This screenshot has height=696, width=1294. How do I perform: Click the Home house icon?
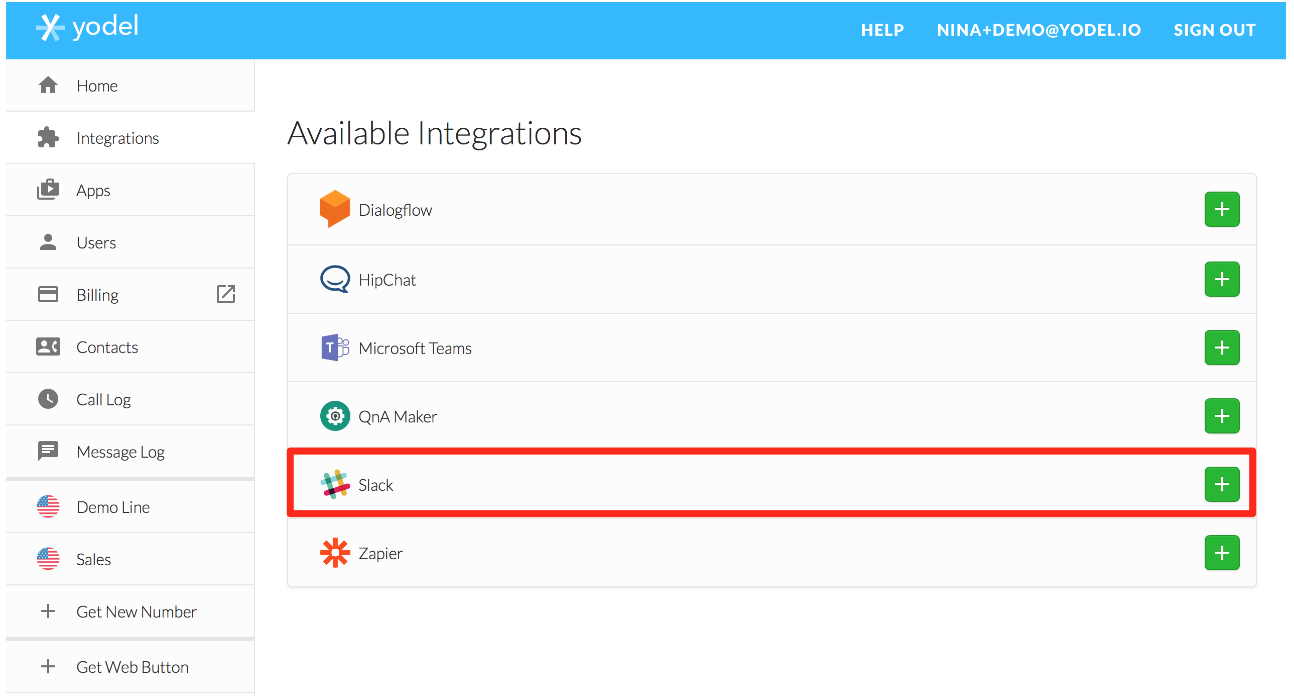[x=48, y=86]
